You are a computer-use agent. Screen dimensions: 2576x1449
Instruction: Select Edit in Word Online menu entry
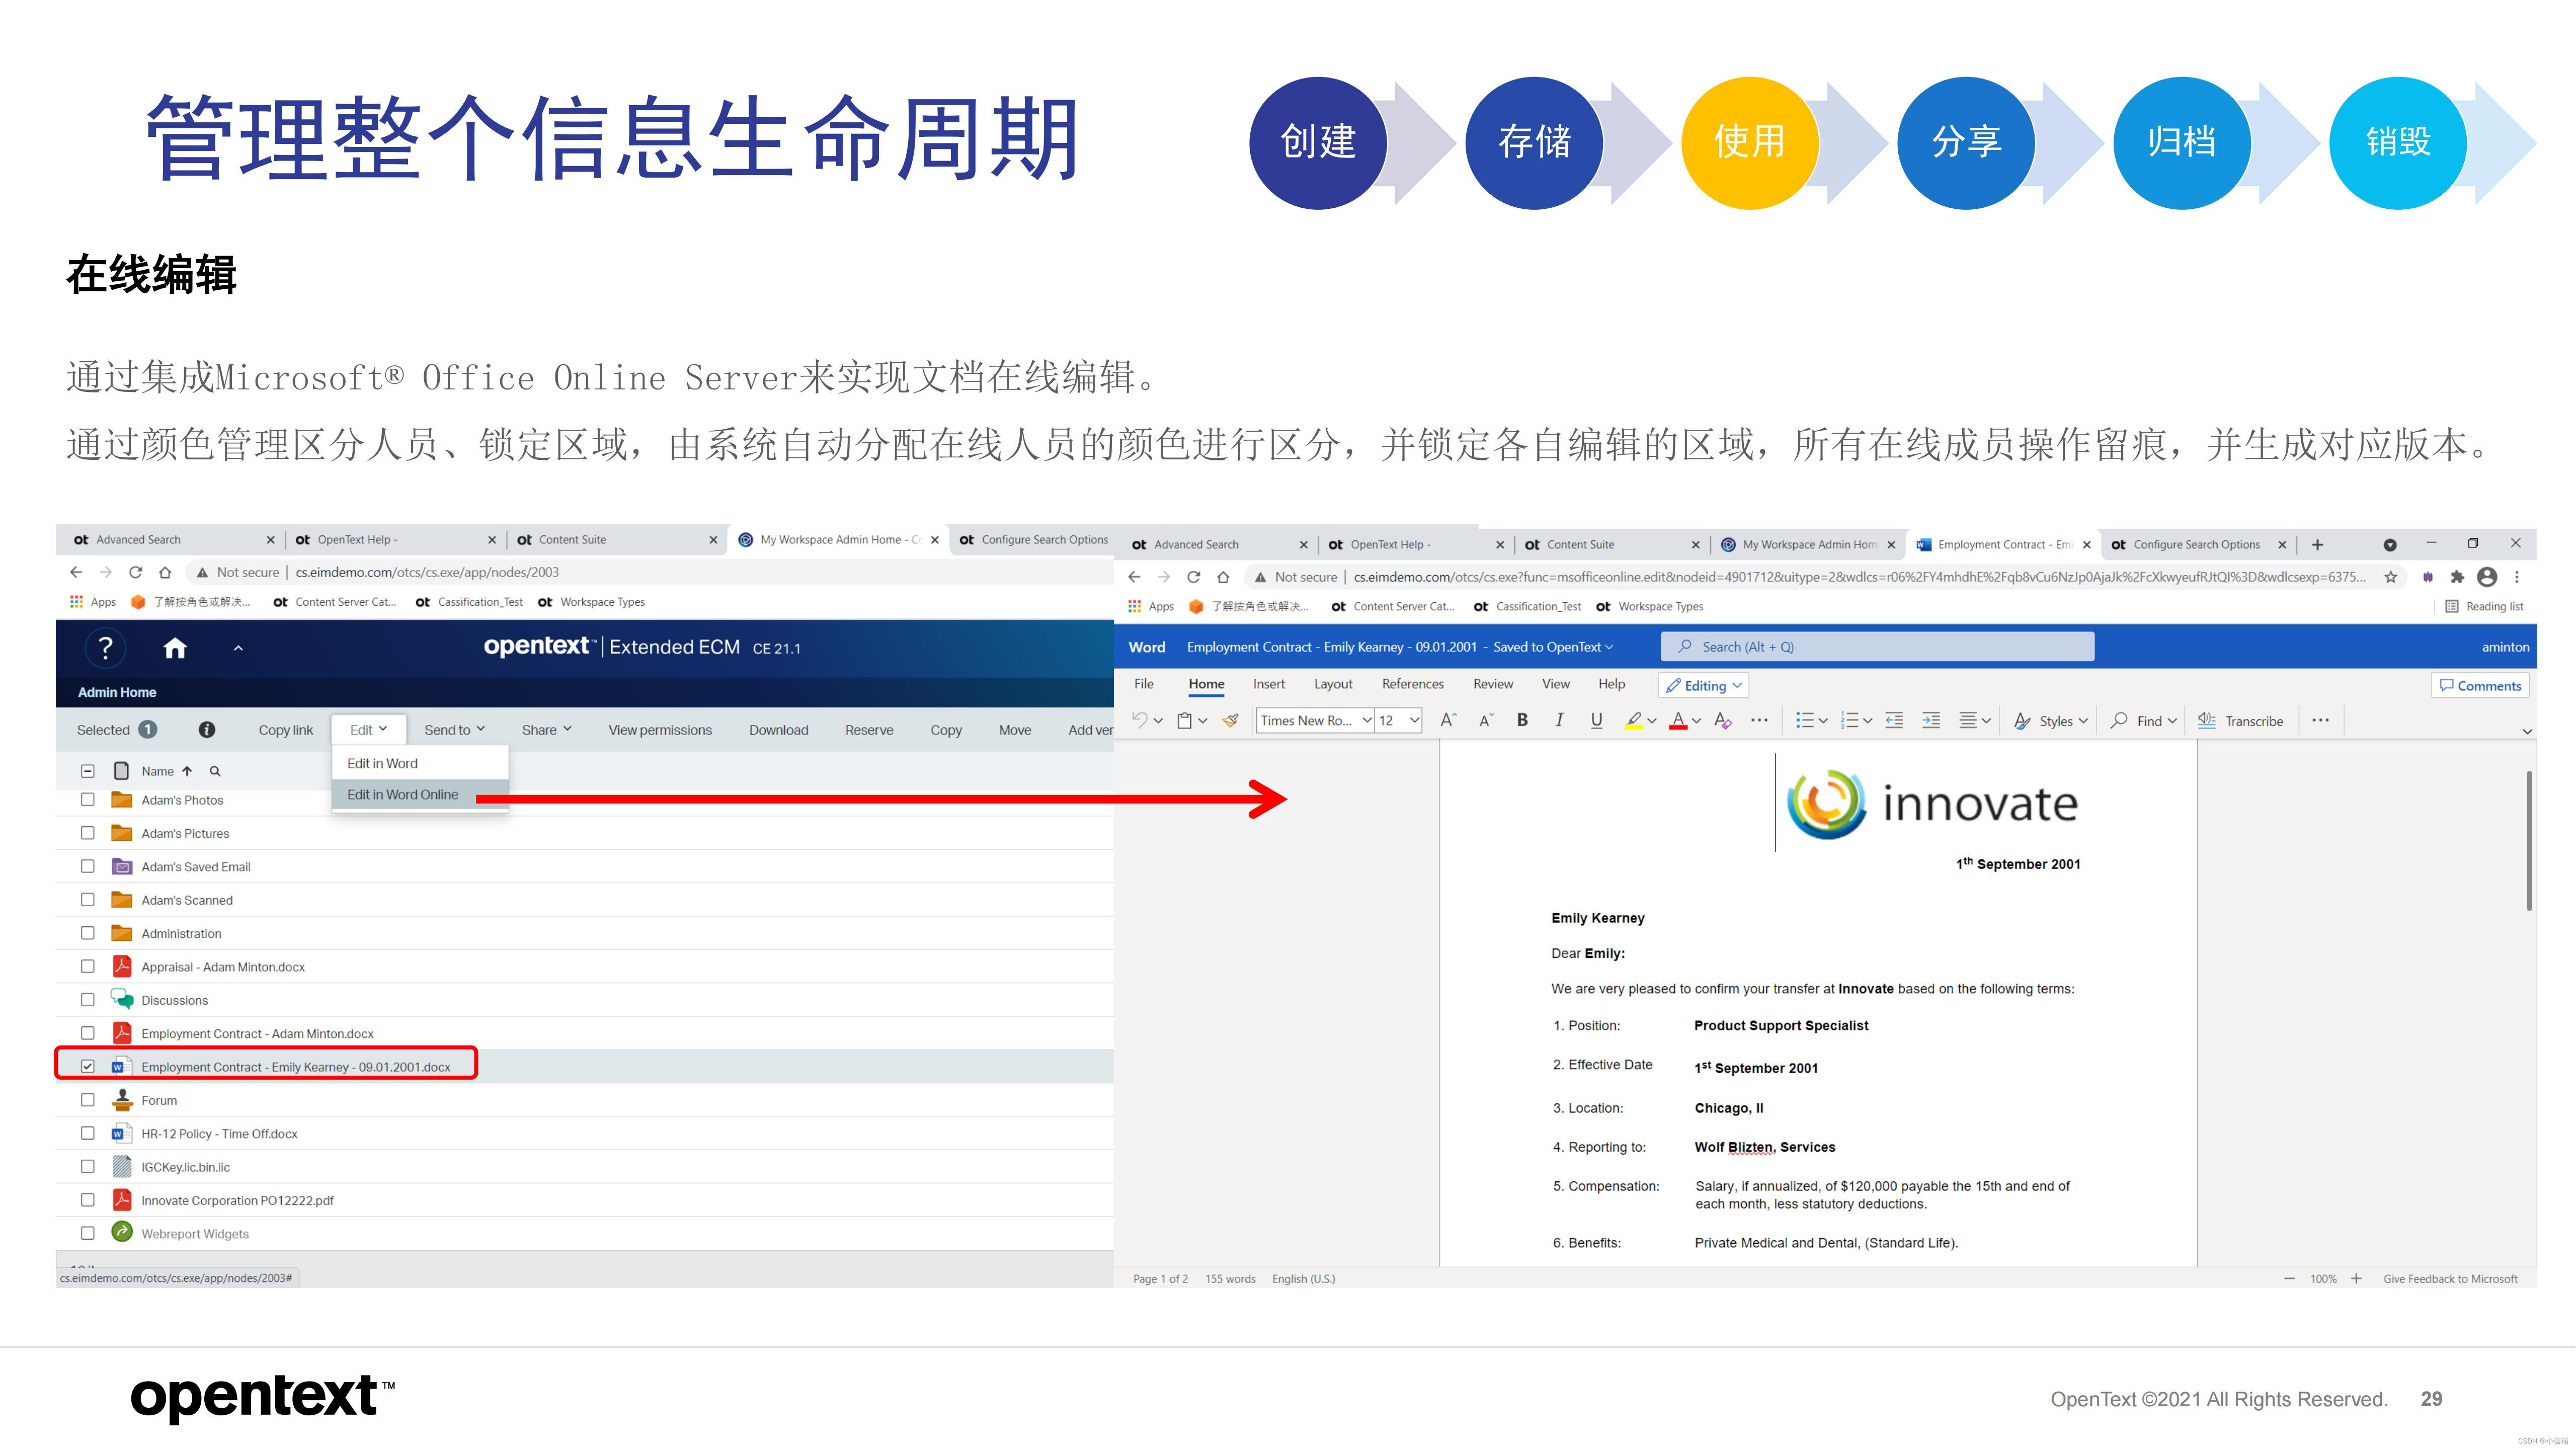click(x=403, y=795)
